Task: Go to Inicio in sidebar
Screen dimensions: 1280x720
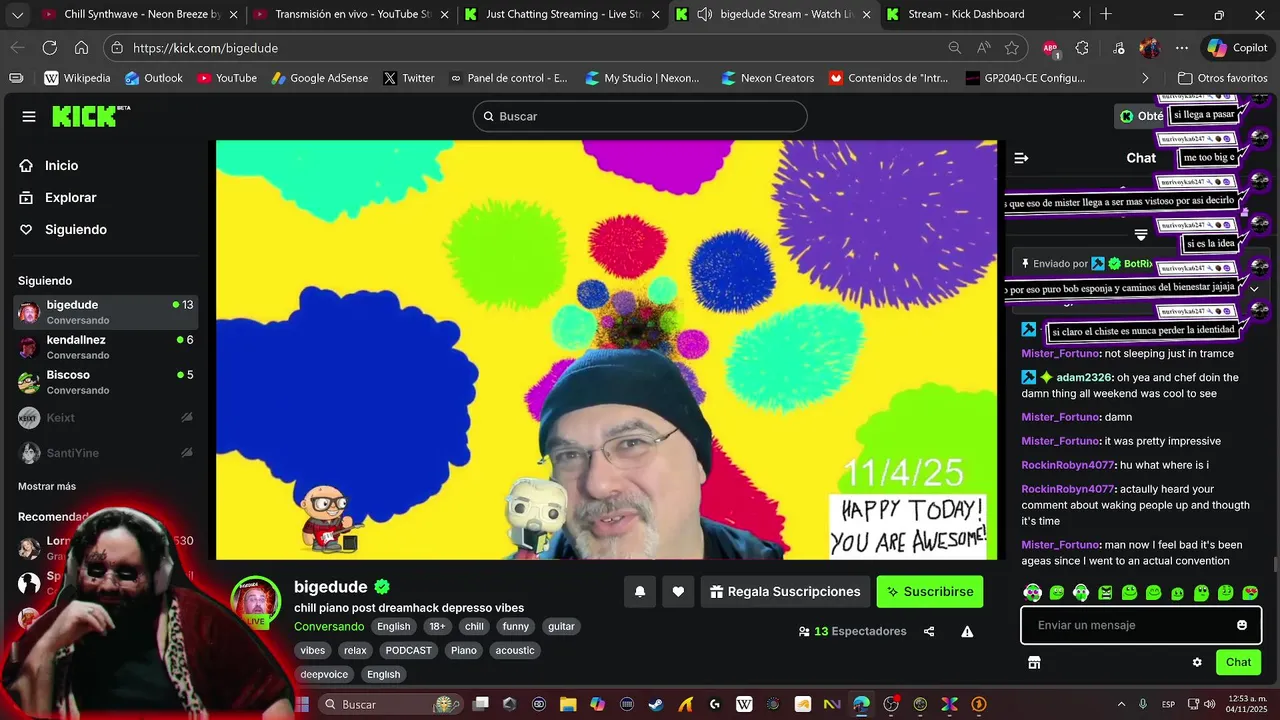Action: (x=61, y=166)
